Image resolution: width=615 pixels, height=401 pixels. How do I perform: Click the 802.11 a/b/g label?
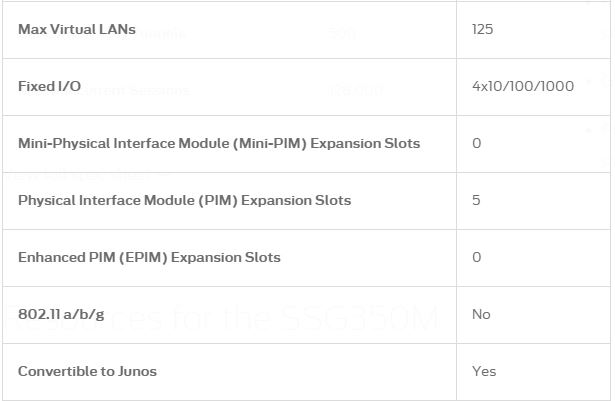tap(61, 315)
